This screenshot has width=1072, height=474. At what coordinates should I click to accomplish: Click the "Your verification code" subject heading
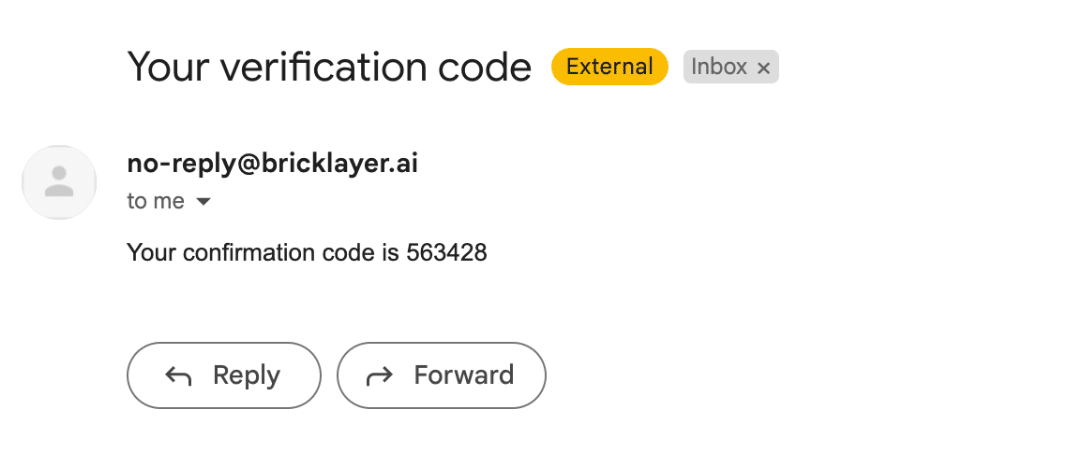(329, 67)
